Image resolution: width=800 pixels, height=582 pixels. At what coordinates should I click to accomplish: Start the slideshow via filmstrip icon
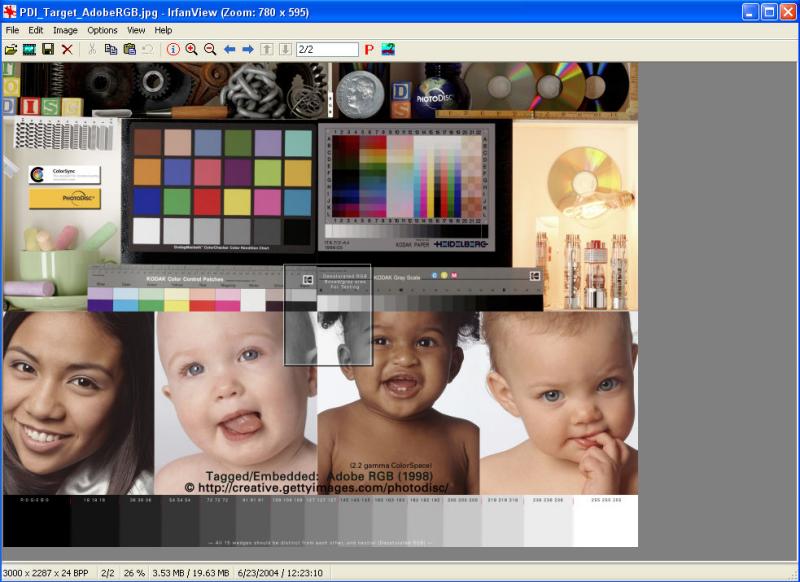[29, 49]
